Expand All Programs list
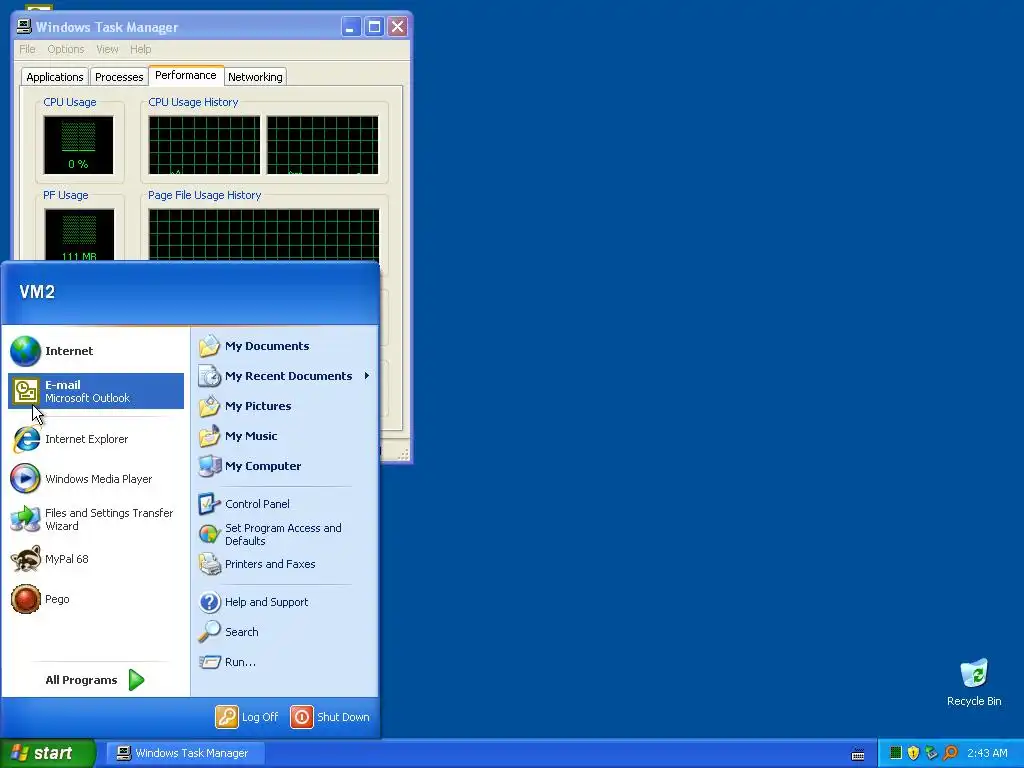The image size is (1024, 768). (x=95, y=680)
